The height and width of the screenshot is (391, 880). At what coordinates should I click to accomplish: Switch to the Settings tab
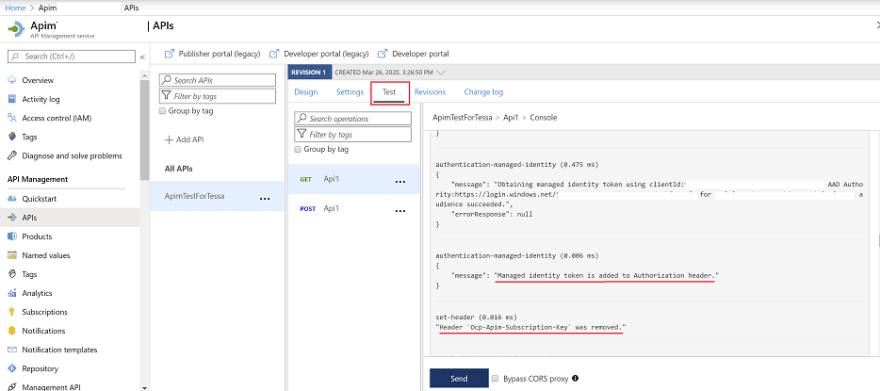click(350, 92)
